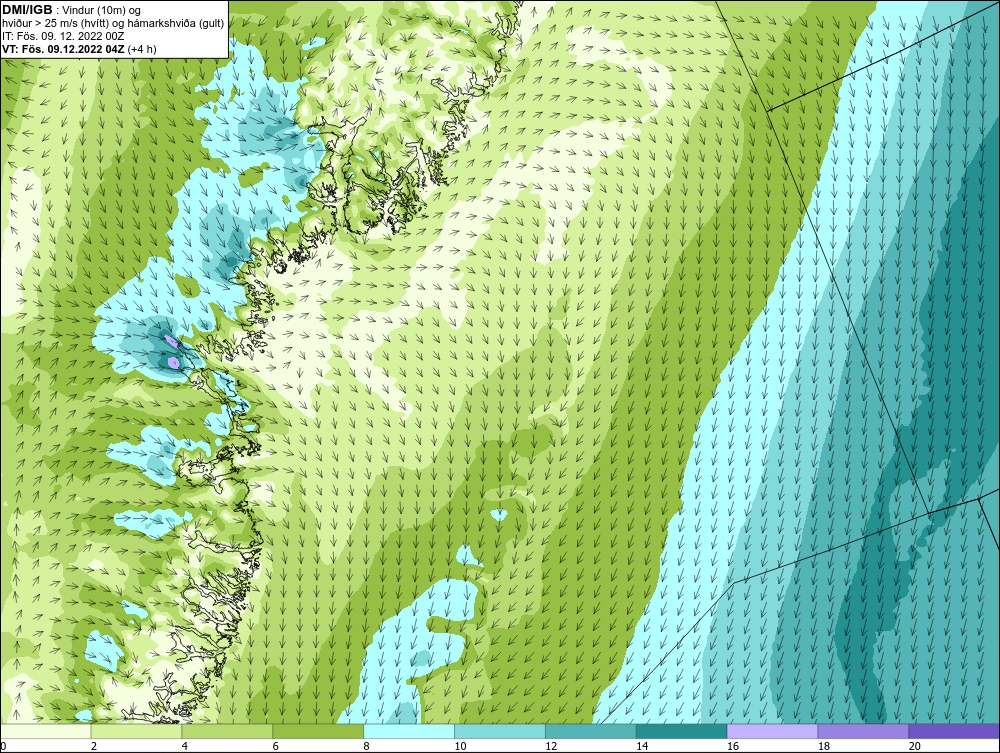Image resolution: width=1000 pixels, height=753 pixels.
Task: Click the color scale label '4'
Action: pos(185,746)
